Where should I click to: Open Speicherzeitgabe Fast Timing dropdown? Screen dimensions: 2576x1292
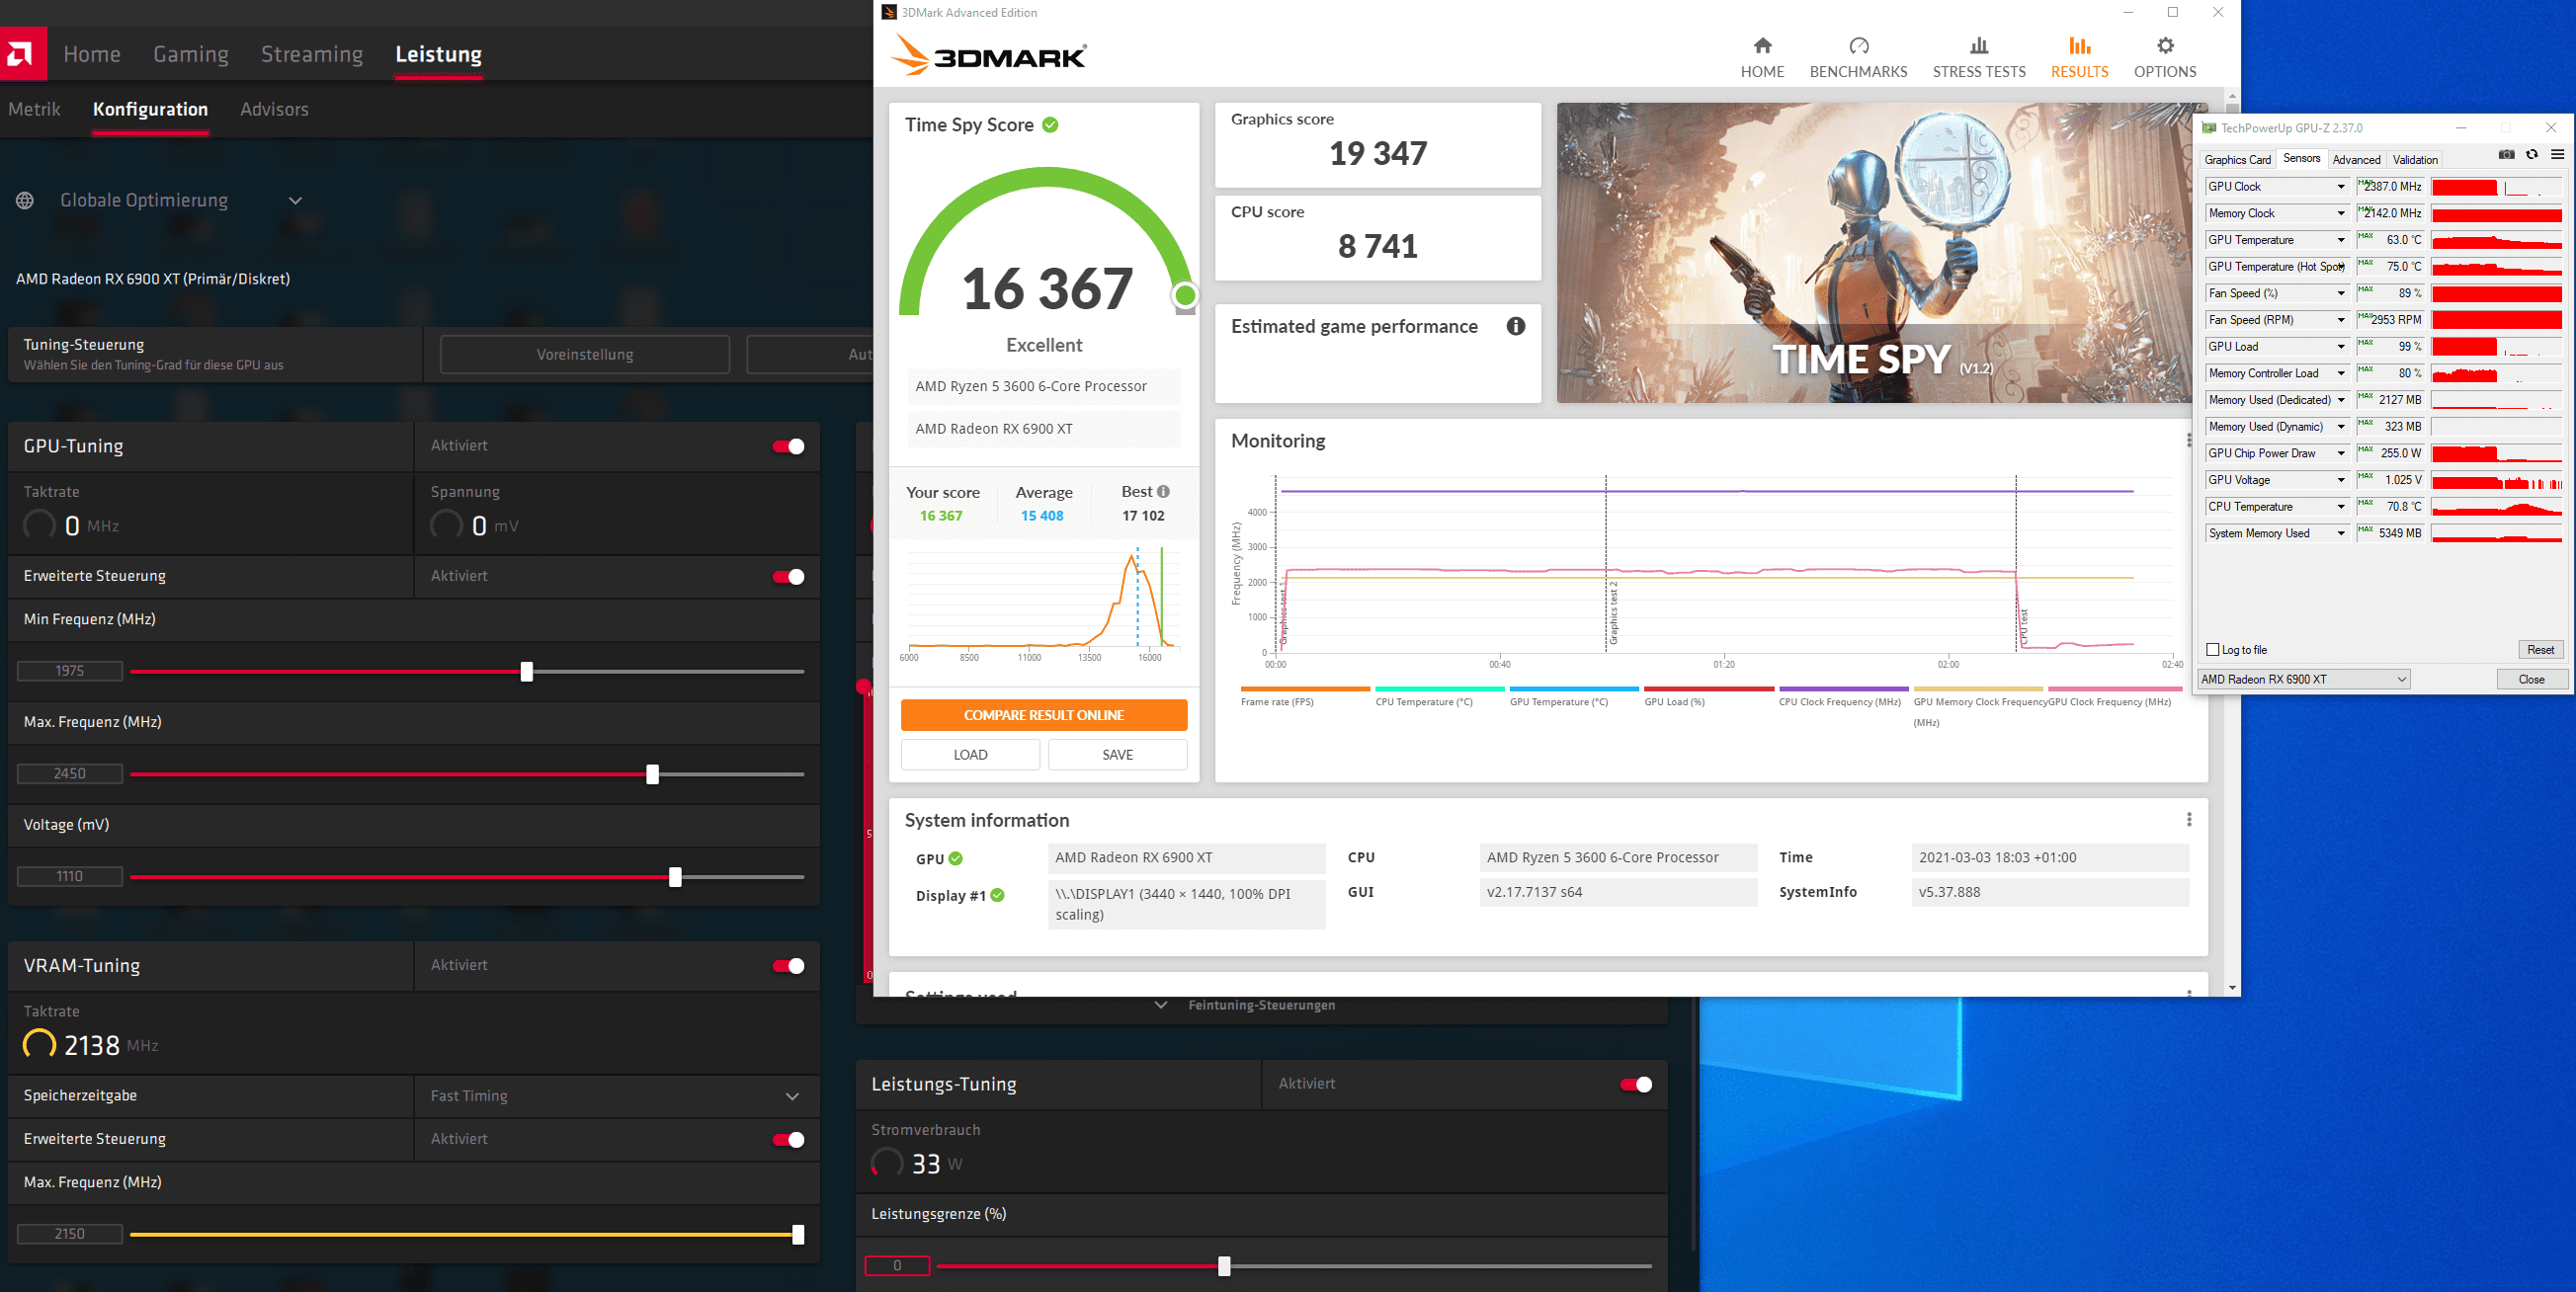click(x=792, y=1096)
